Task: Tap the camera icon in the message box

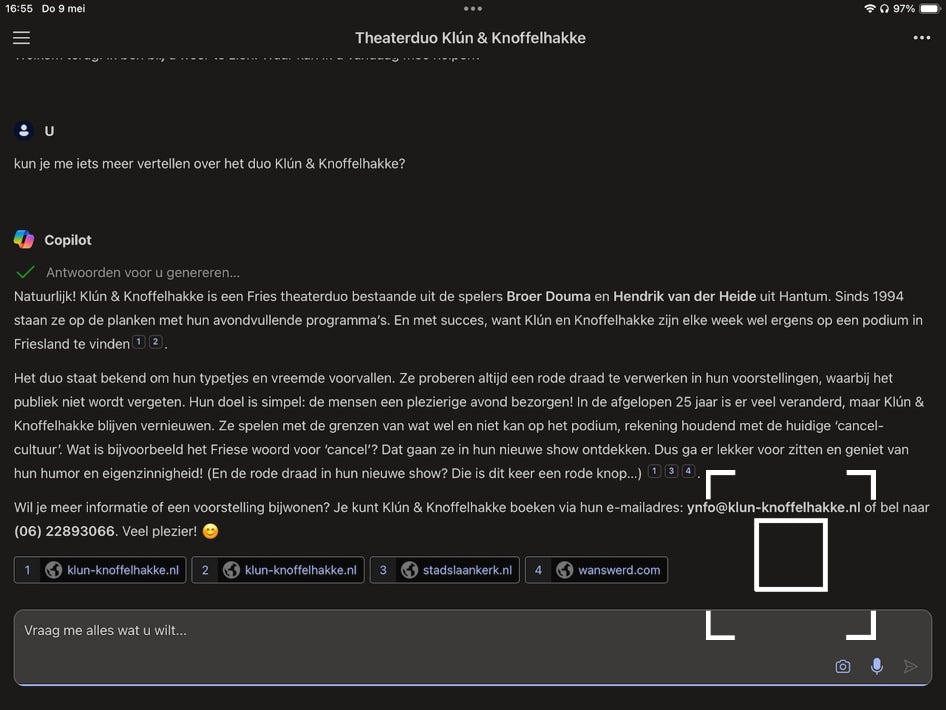Action: pos(842,666)
